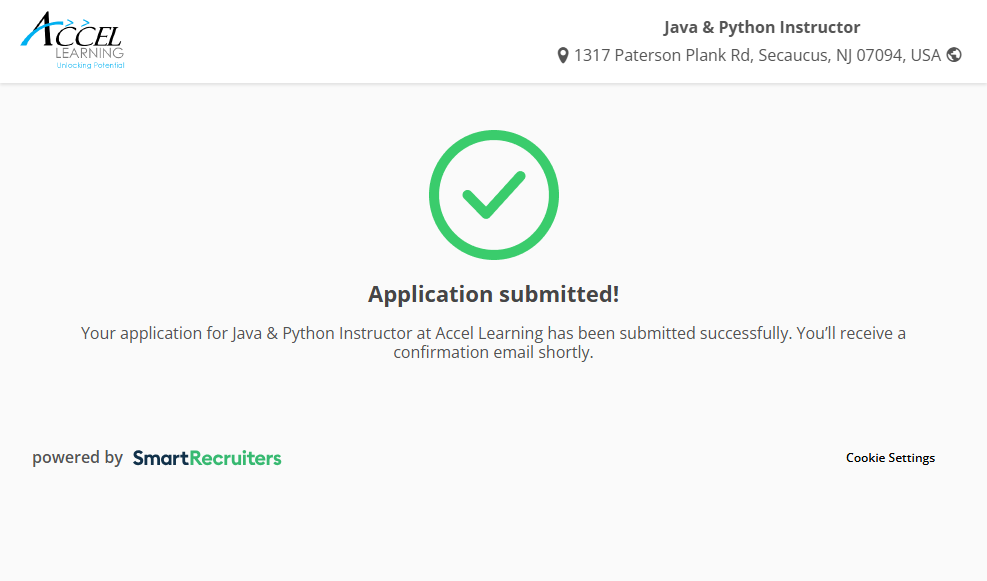
Task: Click the 'confirmation email shortly' line
Action: pyautogui.click(x=494, y=352)
